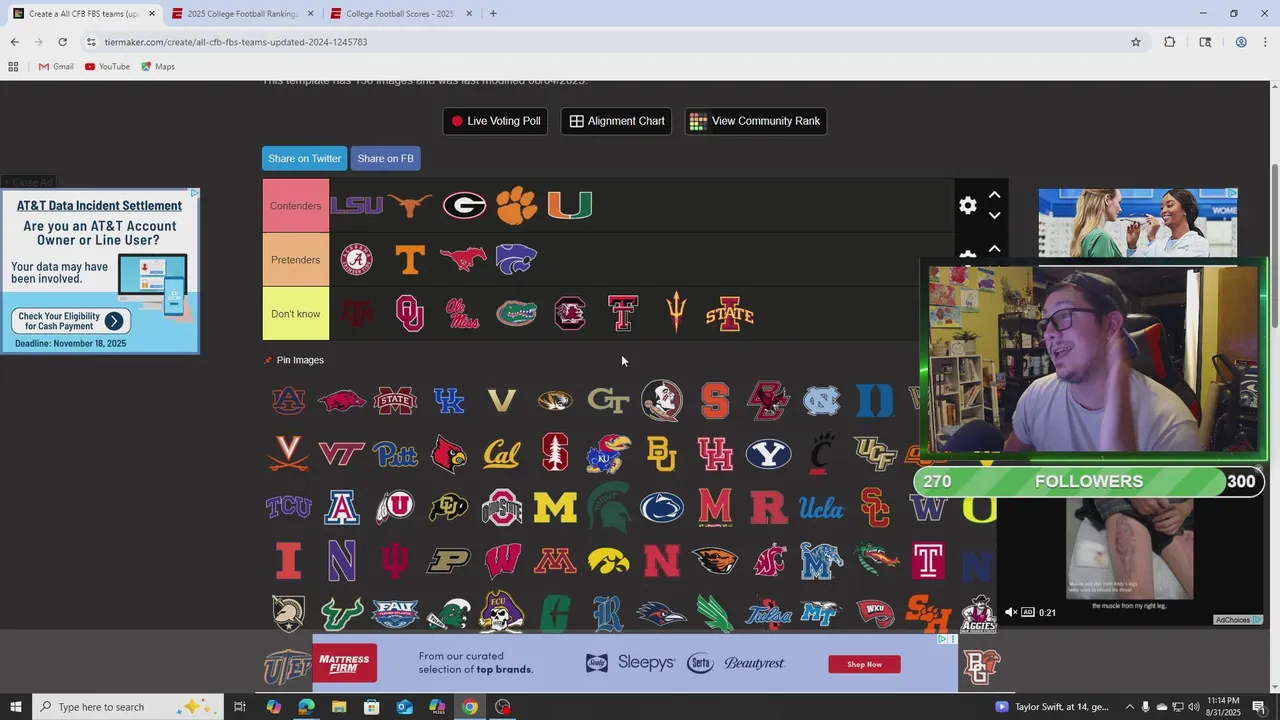Select the Florida State Seminoles logo

tap(662, 400)
